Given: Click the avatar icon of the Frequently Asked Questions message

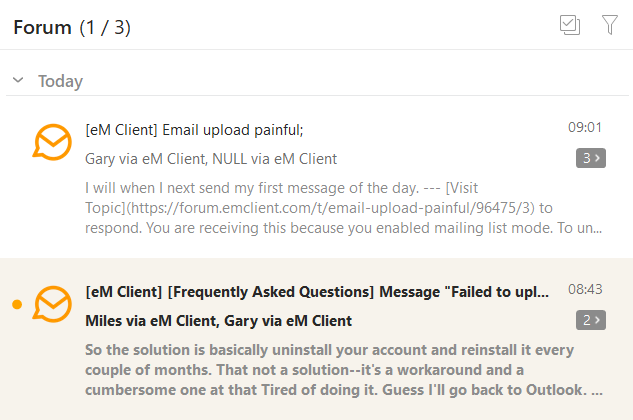Looking at the screenshot, I should (52, 304).
